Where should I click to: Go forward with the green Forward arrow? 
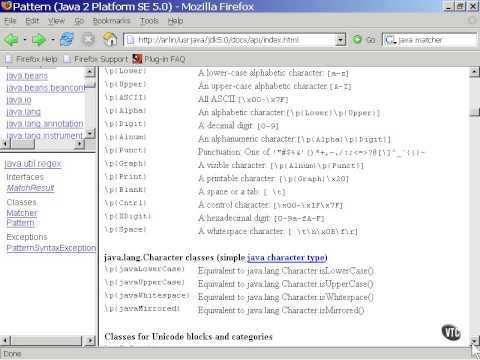(39, 40)
